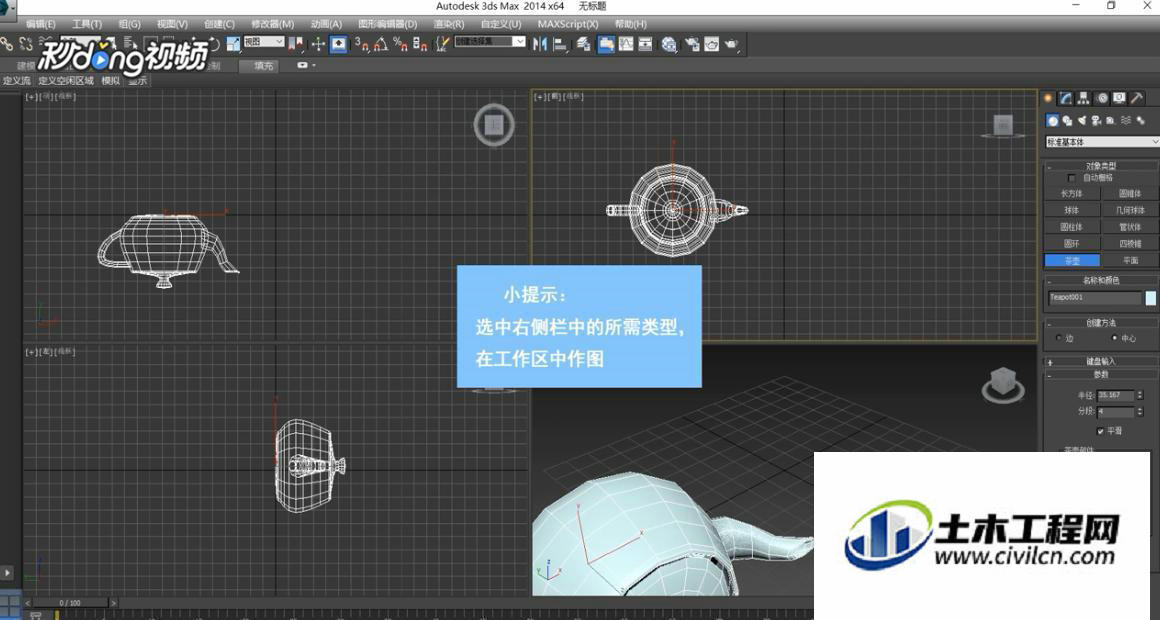The image size is (1160, 620).
Task: Click the 管状体 tube button
Action: coord(1130,227)
